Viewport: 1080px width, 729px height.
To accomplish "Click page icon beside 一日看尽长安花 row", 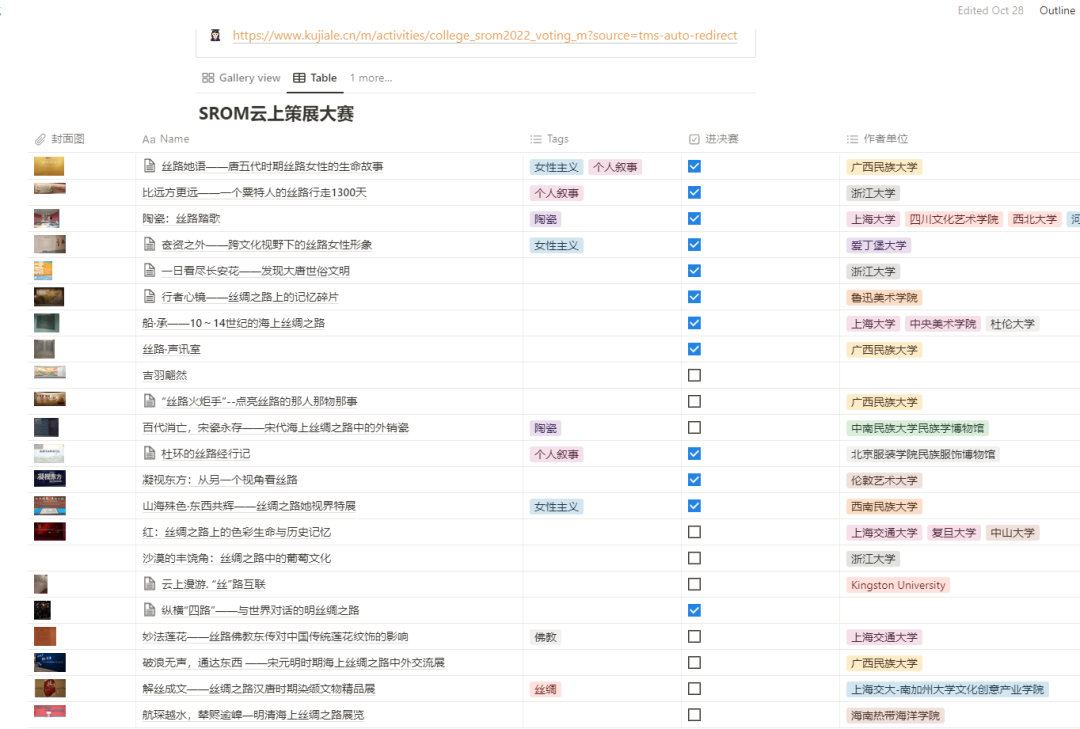I will [x=150, y=271].
